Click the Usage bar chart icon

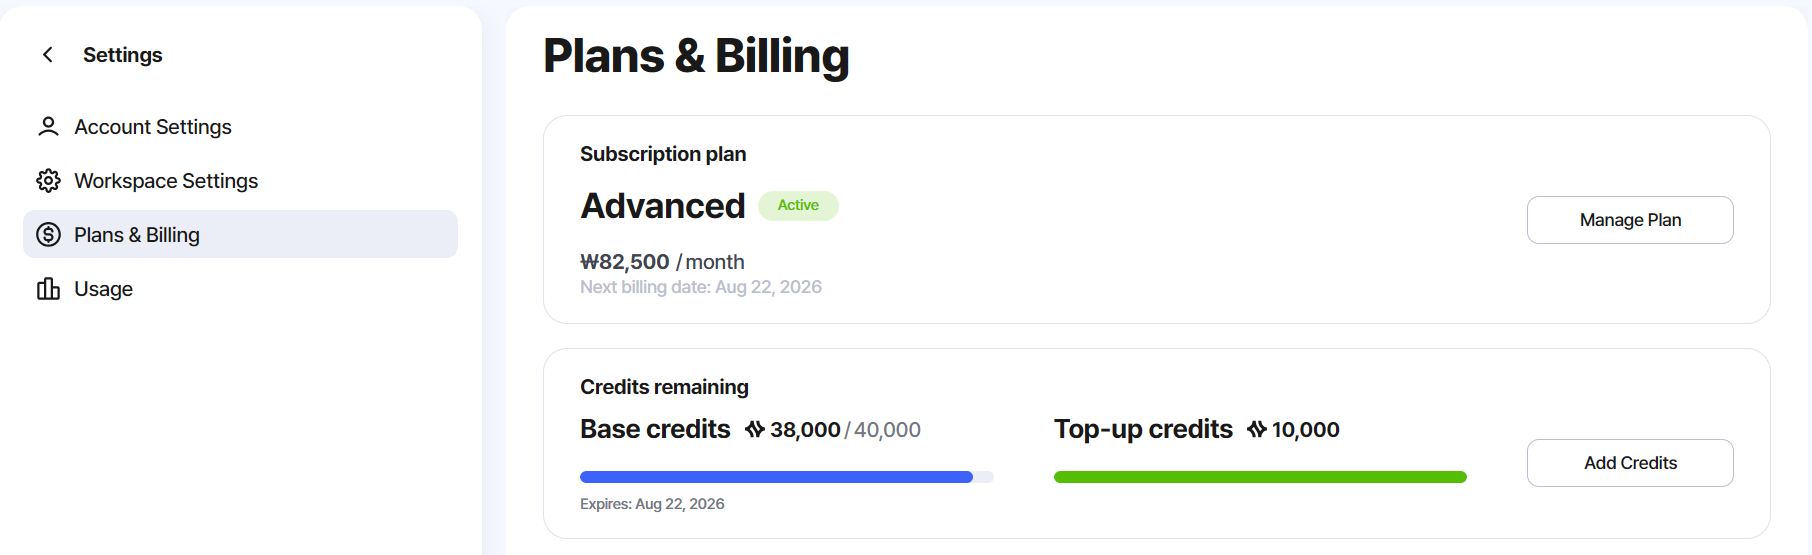tap(48, 289)
